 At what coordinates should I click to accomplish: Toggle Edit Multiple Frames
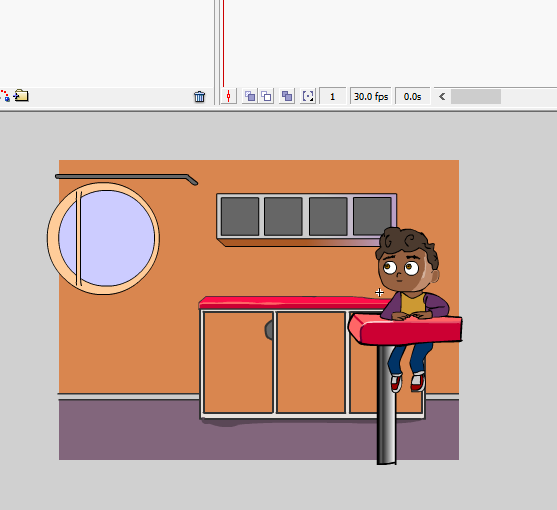(287, 96)
